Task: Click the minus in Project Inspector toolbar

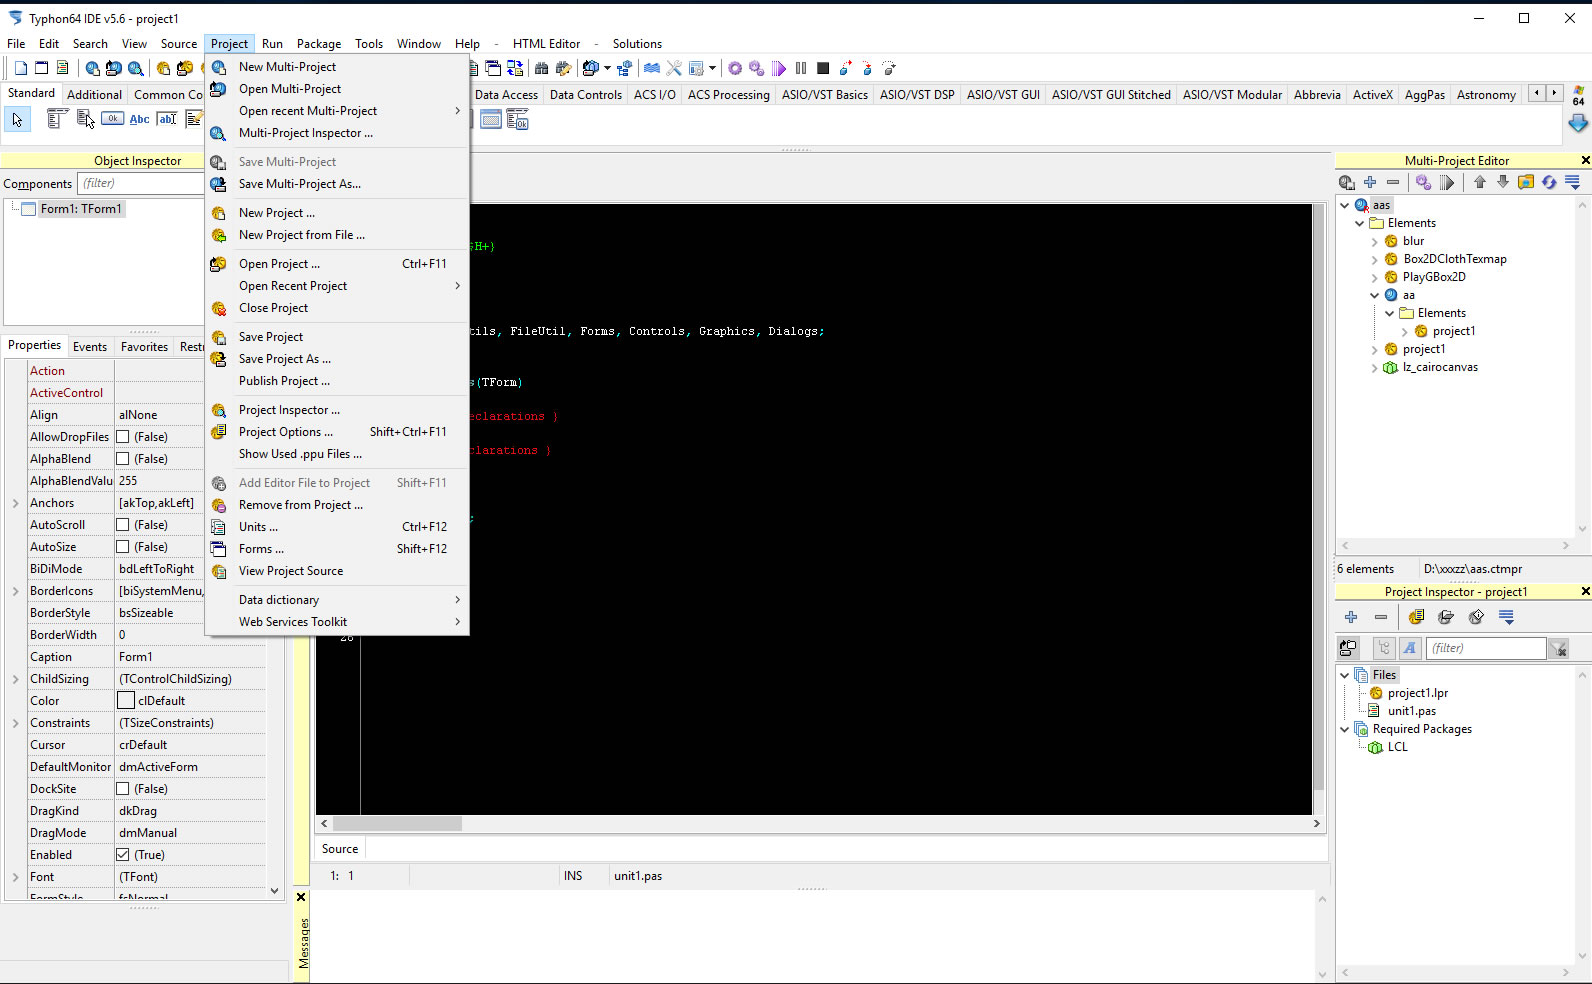Action: pyautogui.click(x=1381, y=617)
